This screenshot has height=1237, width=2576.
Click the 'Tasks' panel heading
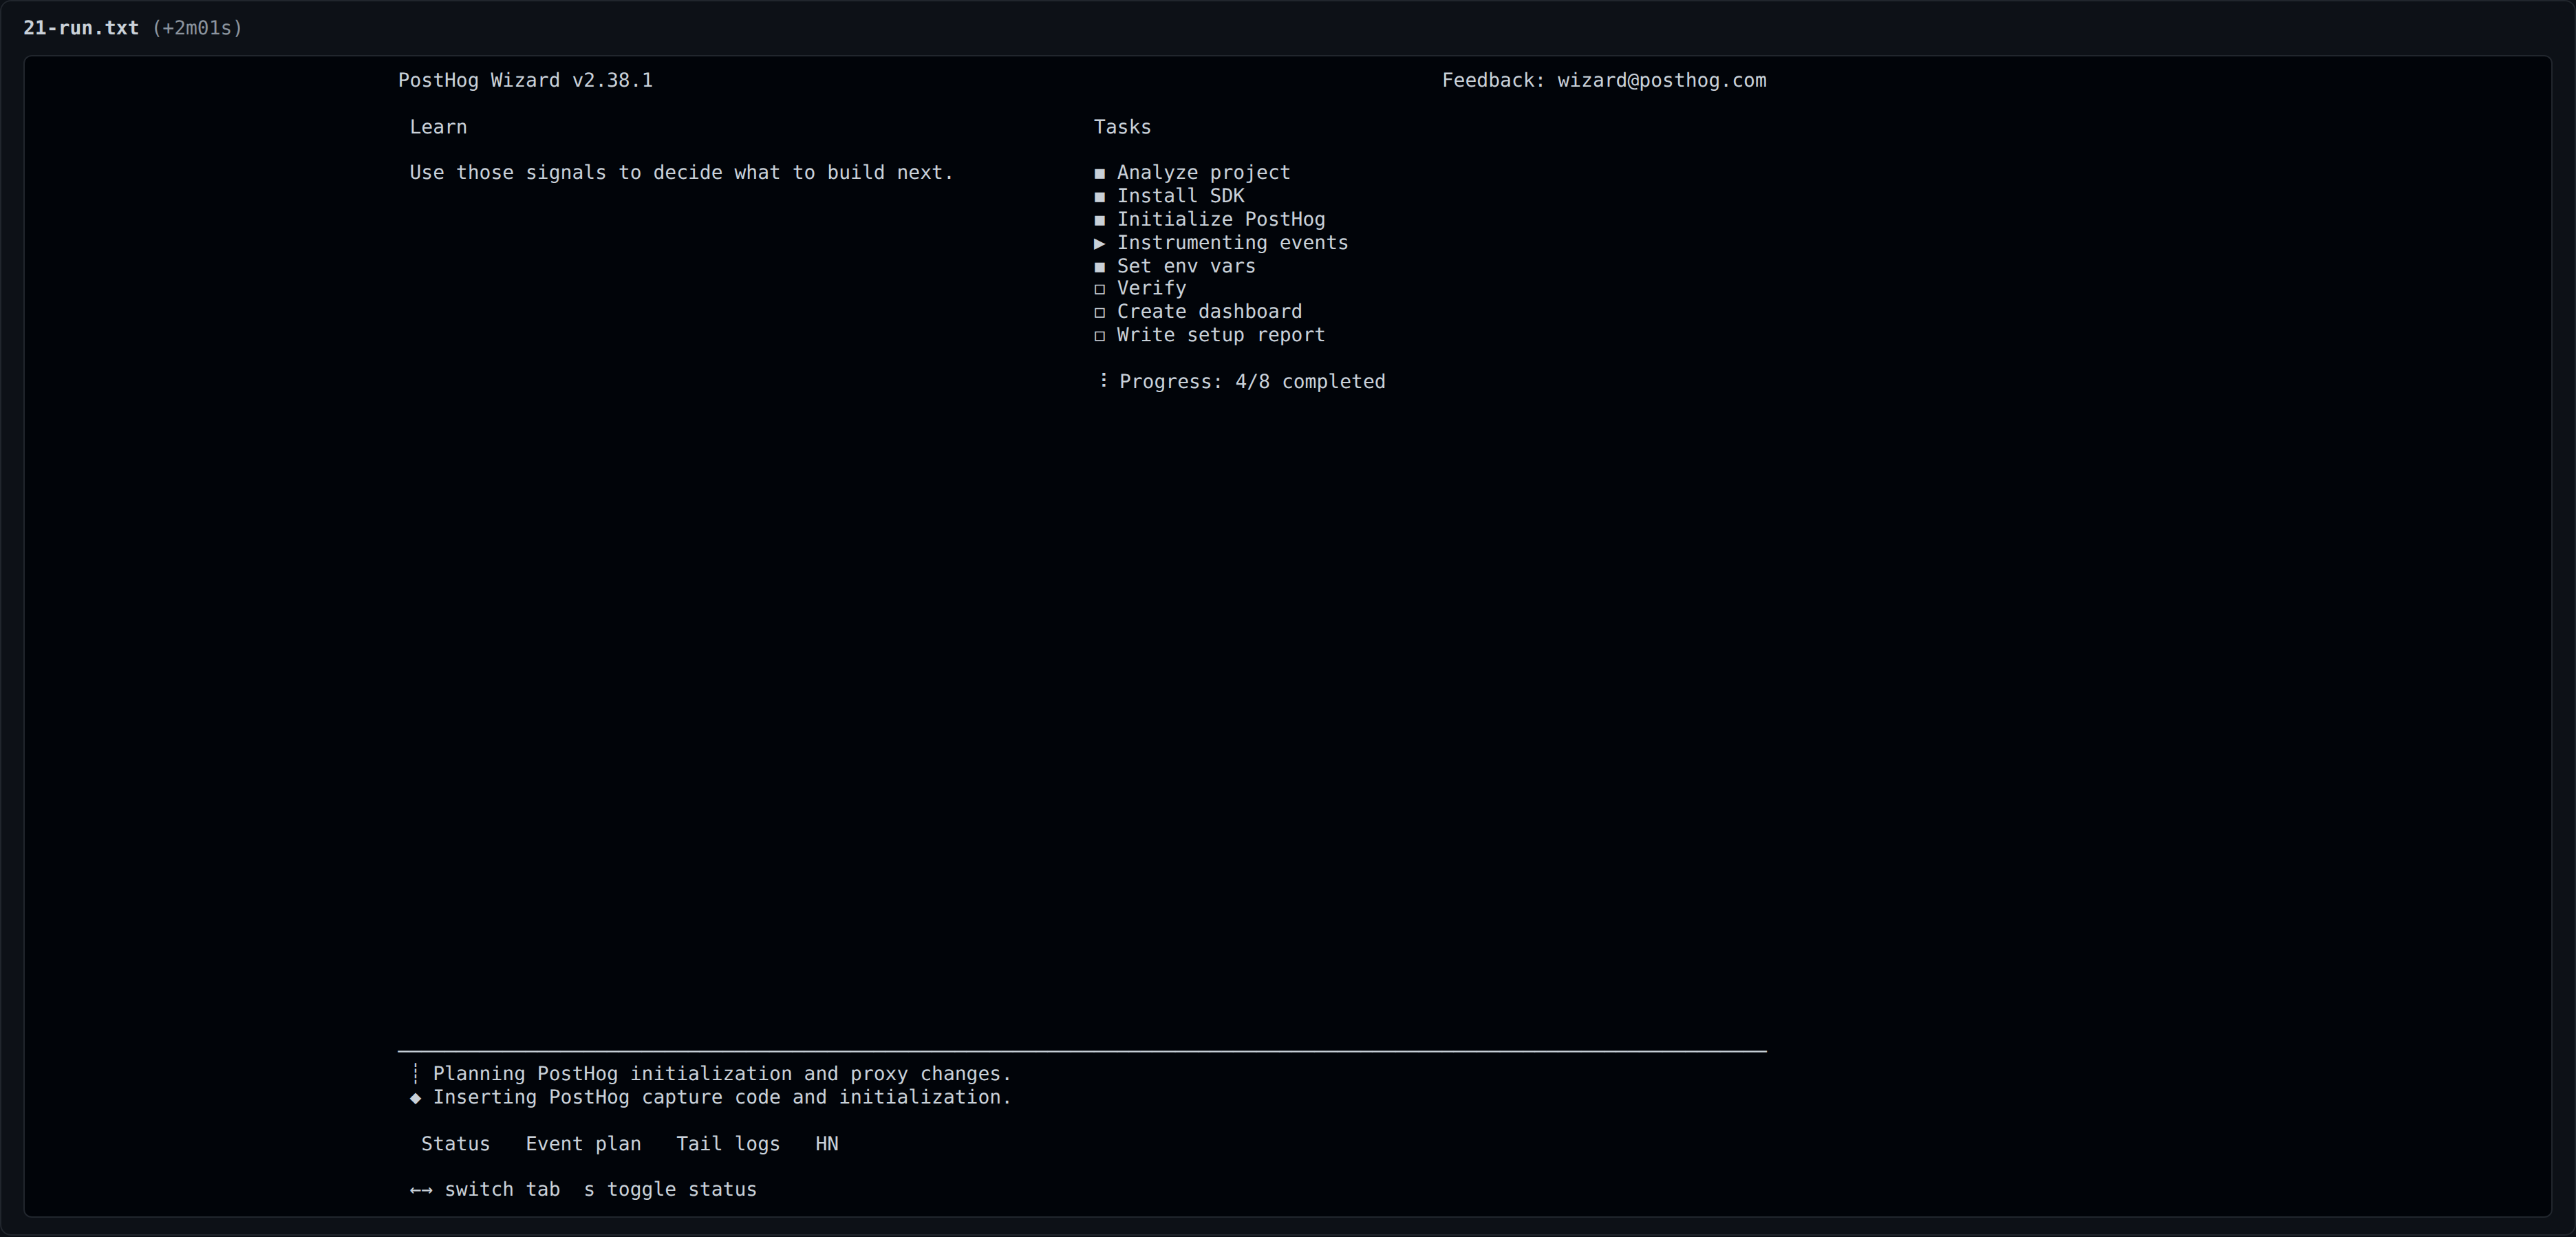click(x=1122, y=127)
